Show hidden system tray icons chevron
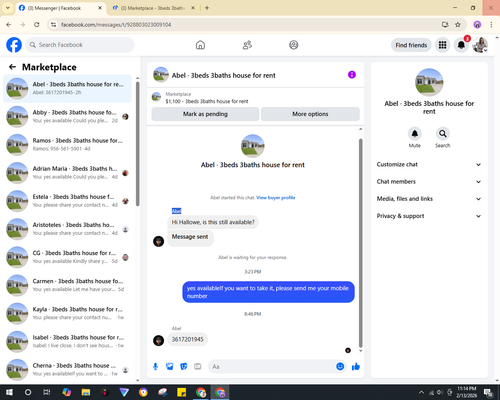 (x=421, y=392)
